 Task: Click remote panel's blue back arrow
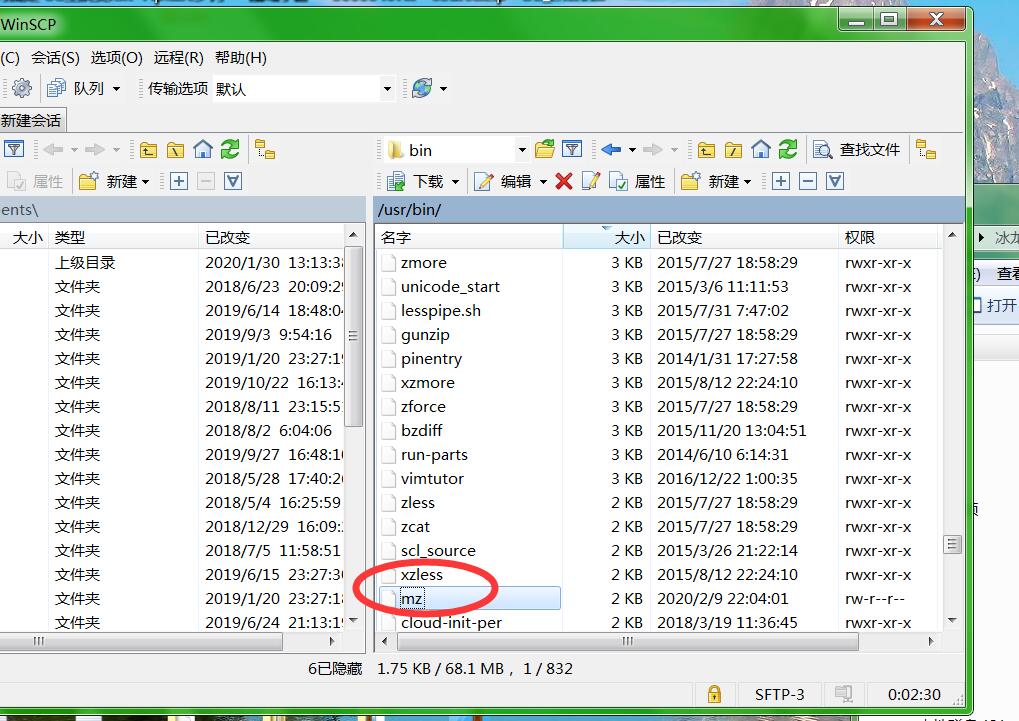610,149
